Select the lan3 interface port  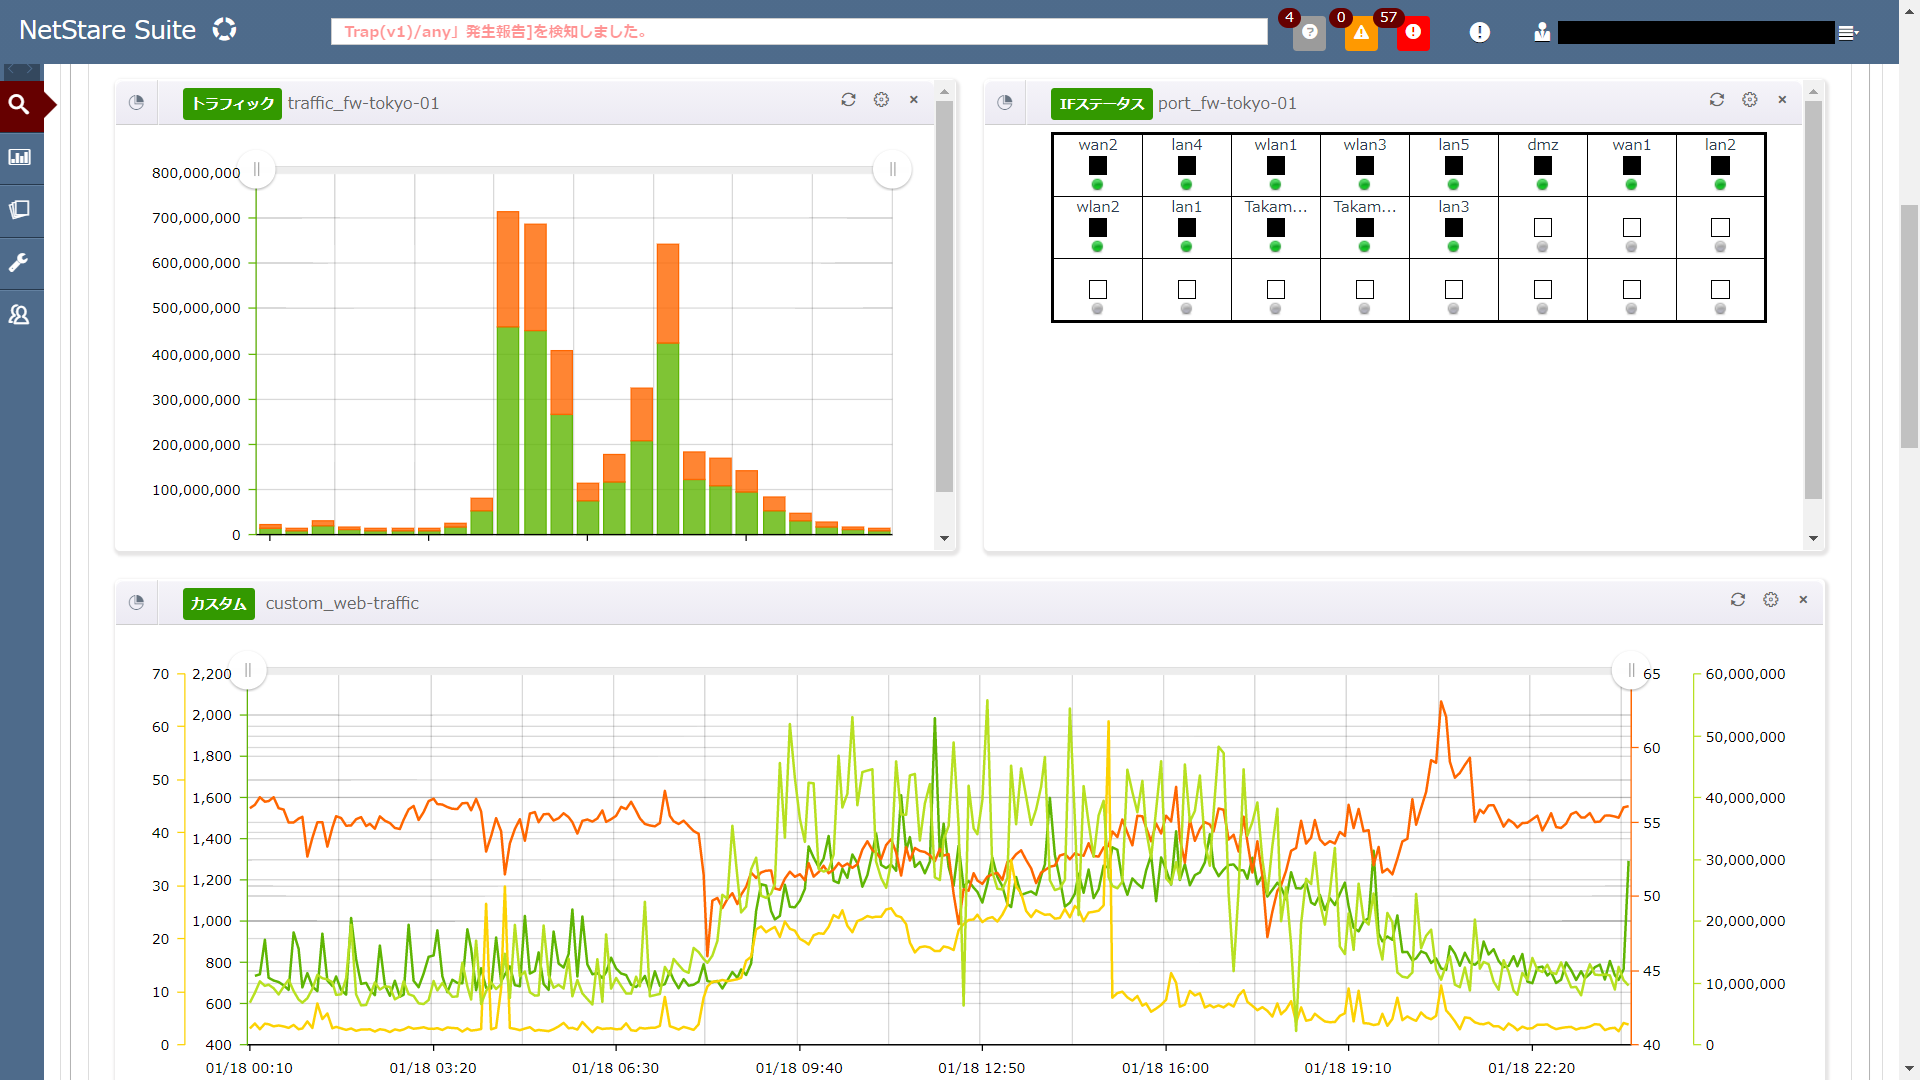1454,227
